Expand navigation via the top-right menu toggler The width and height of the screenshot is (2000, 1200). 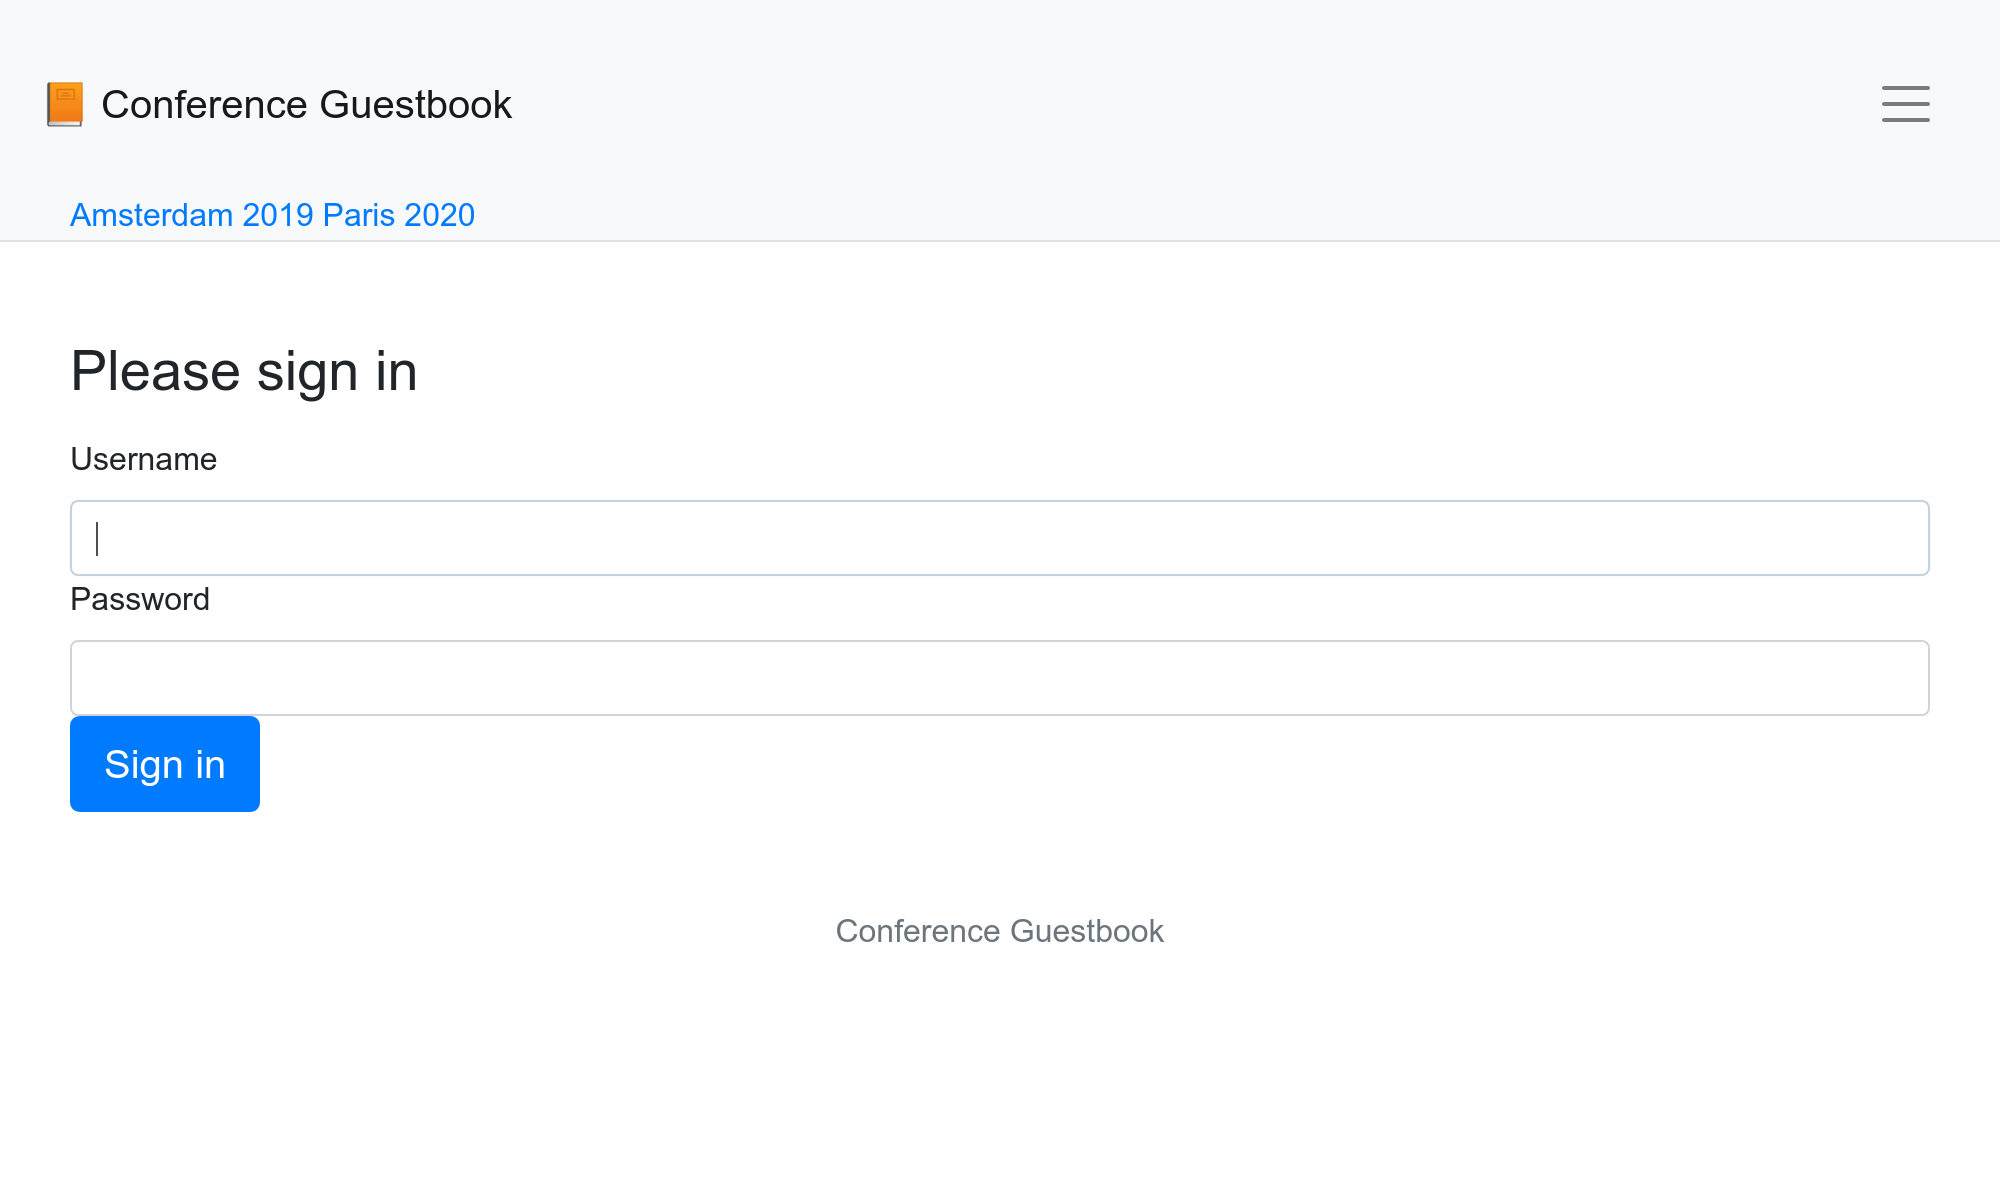(x=1905, y=104)
